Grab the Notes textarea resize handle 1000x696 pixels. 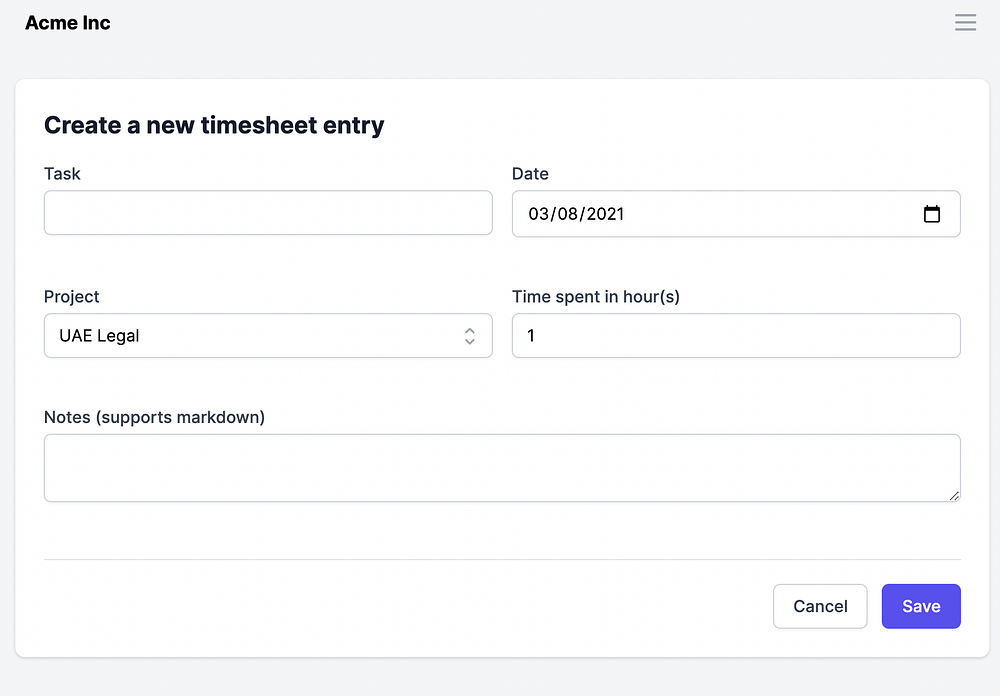[954, 495]
